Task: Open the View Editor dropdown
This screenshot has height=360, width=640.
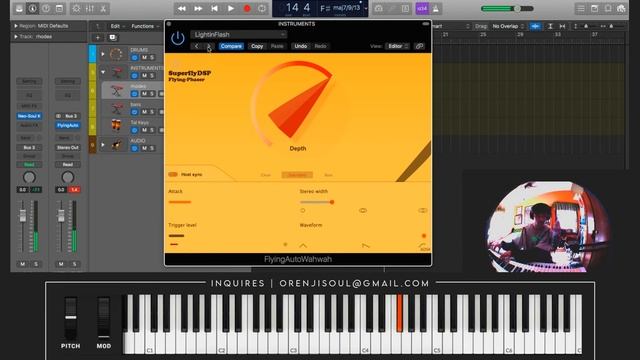Action: pyautogui.click(x=398, y=46)
